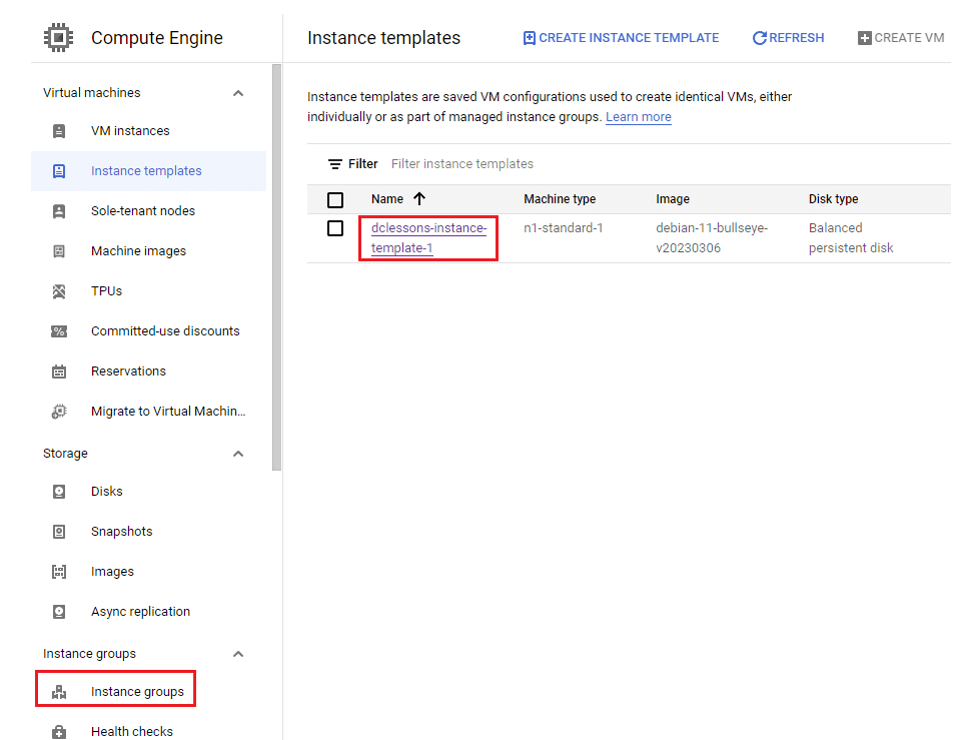Viewport: 955px width, 740px height.
Task: Open the Learn more link
Action: tap(638, 117)
